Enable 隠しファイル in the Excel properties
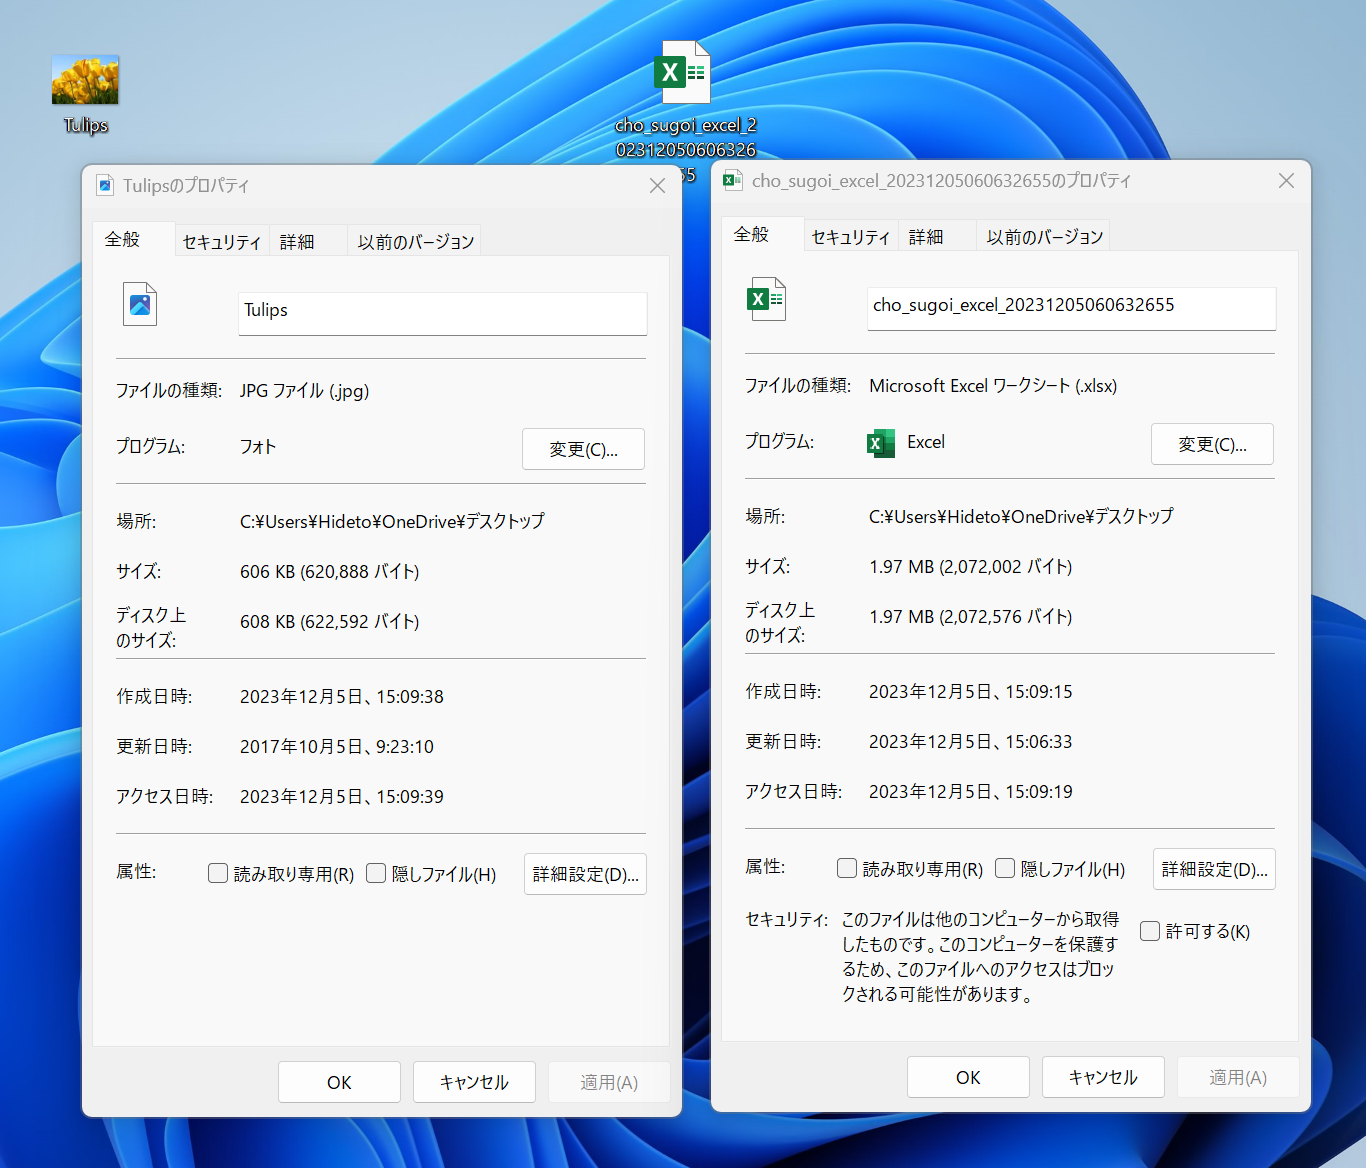Viewport: 1366px width, 1168px height. tap(1005, 868)
